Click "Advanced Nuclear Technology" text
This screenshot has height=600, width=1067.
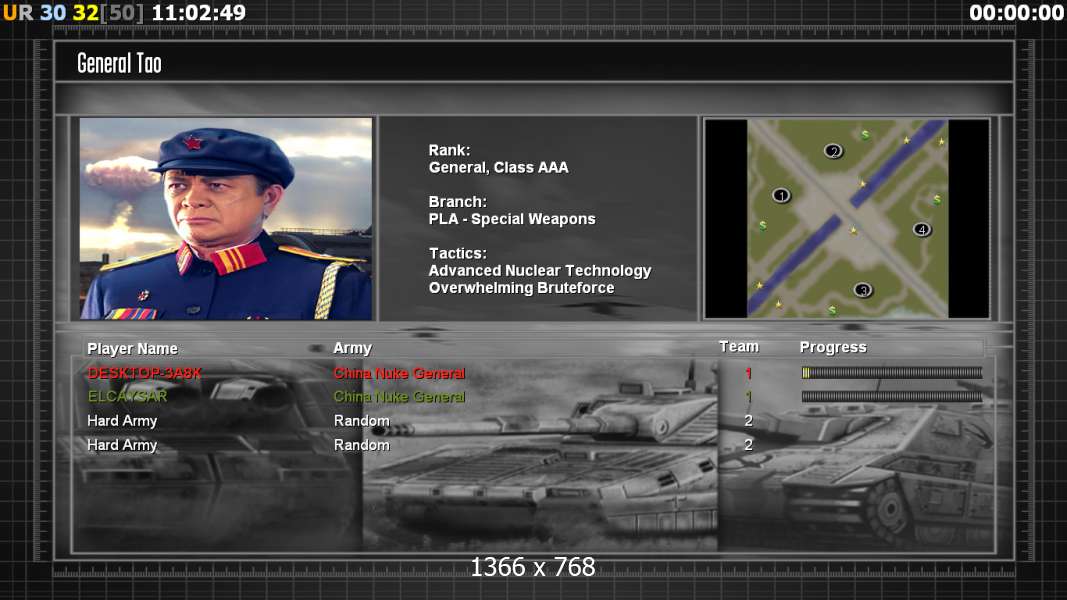(x=540, y=271)
